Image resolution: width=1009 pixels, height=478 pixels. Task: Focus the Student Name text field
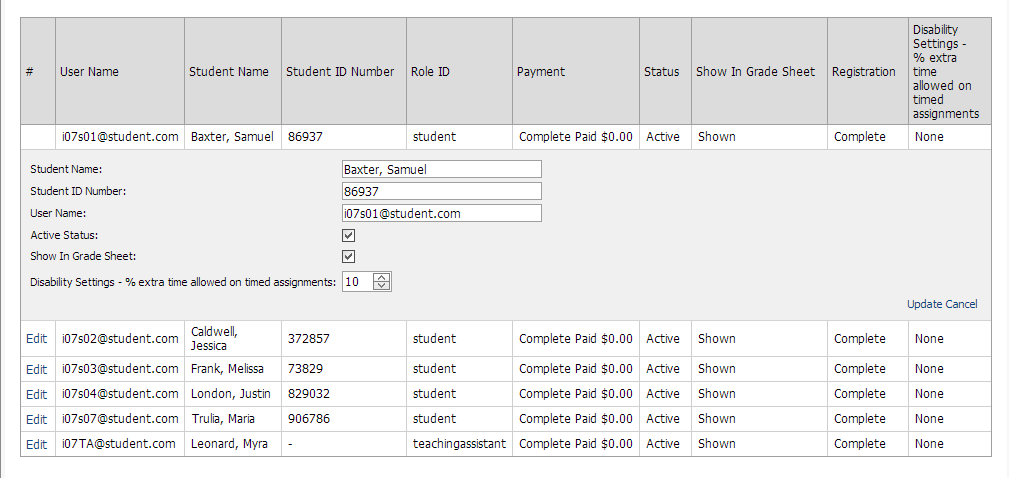tap(441, 169)
